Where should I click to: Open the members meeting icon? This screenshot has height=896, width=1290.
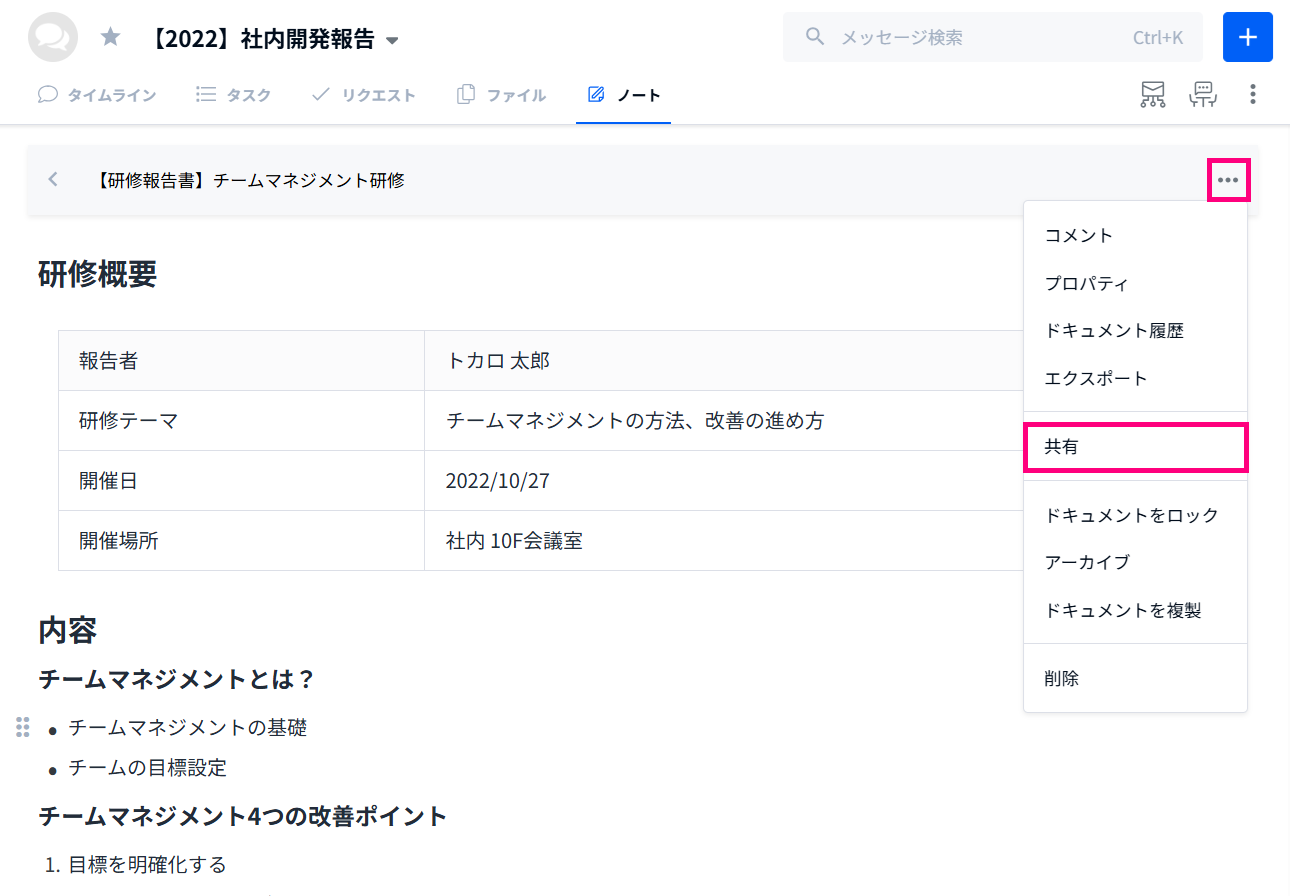(1202, 95)
